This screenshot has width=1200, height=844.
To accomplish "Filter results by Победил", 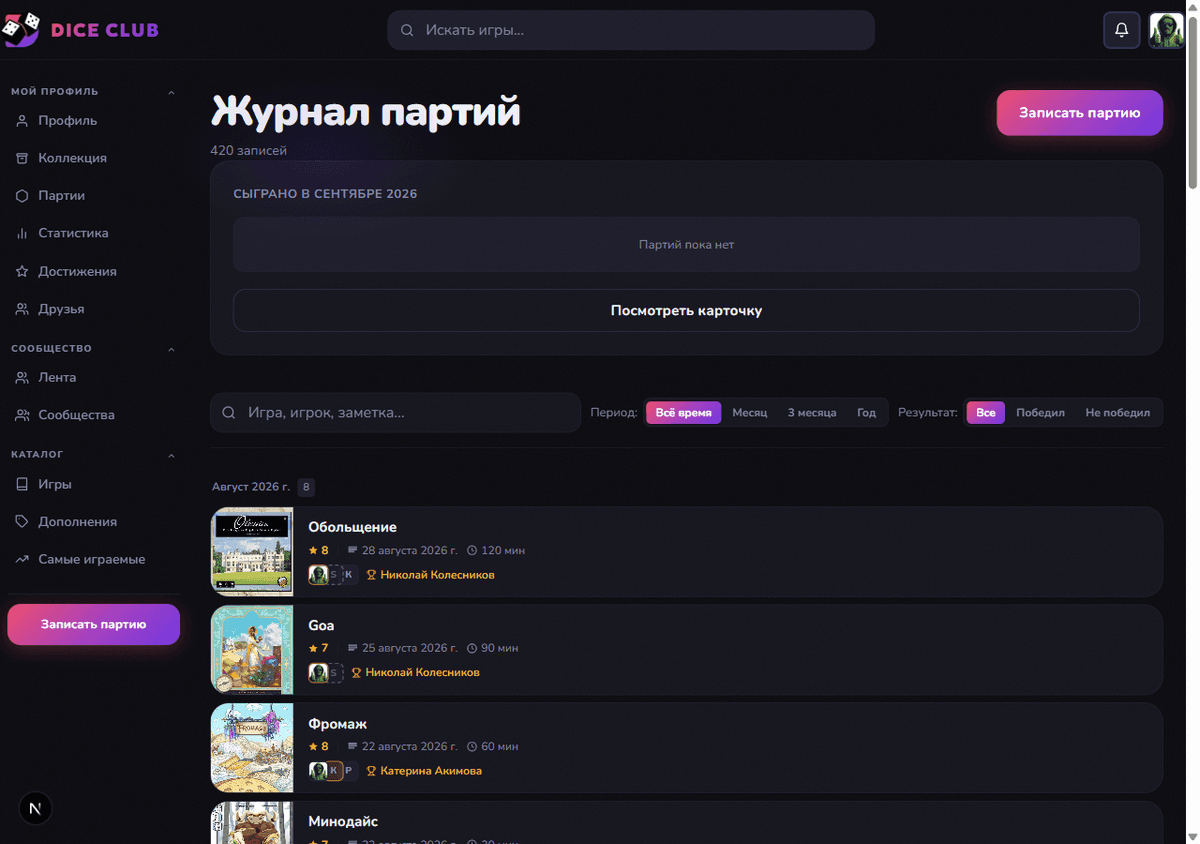I will 1040,412.
